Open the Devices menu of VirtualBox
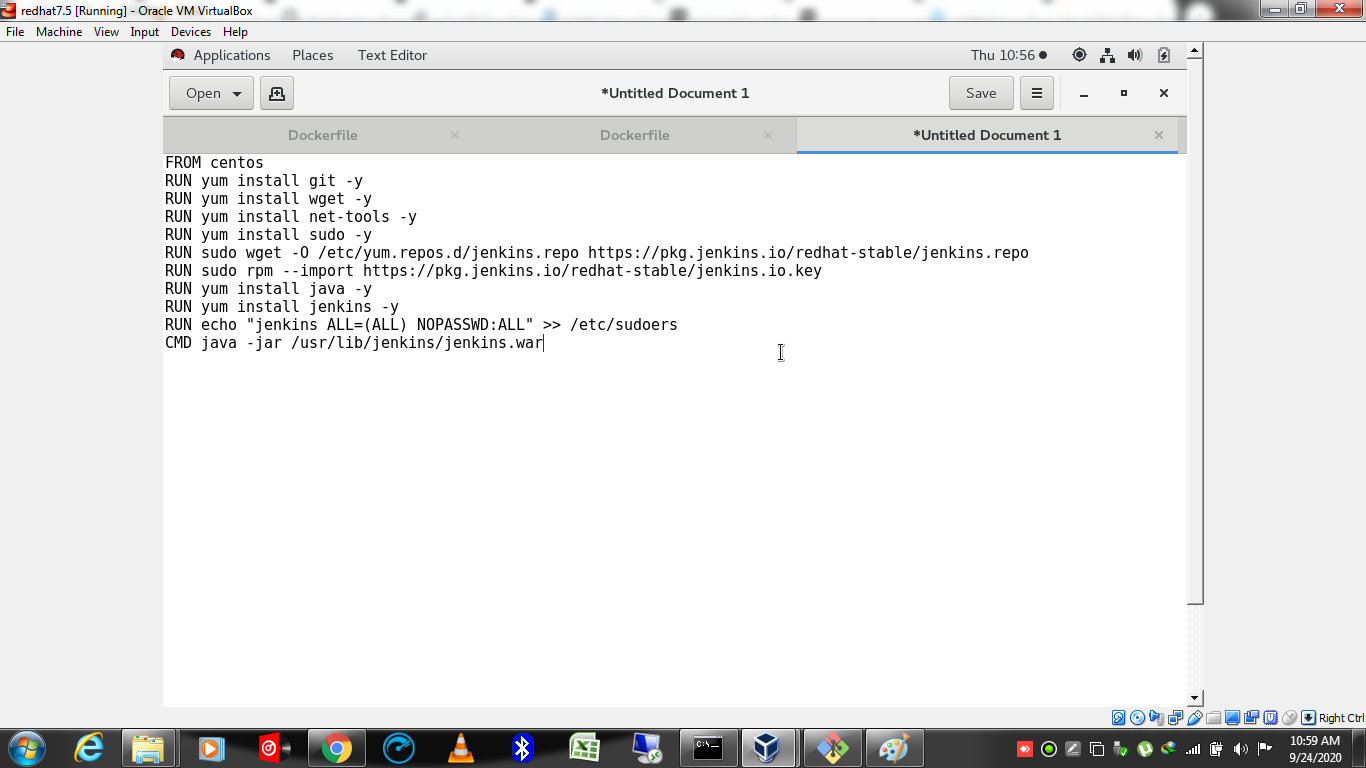 click(190, 31)
